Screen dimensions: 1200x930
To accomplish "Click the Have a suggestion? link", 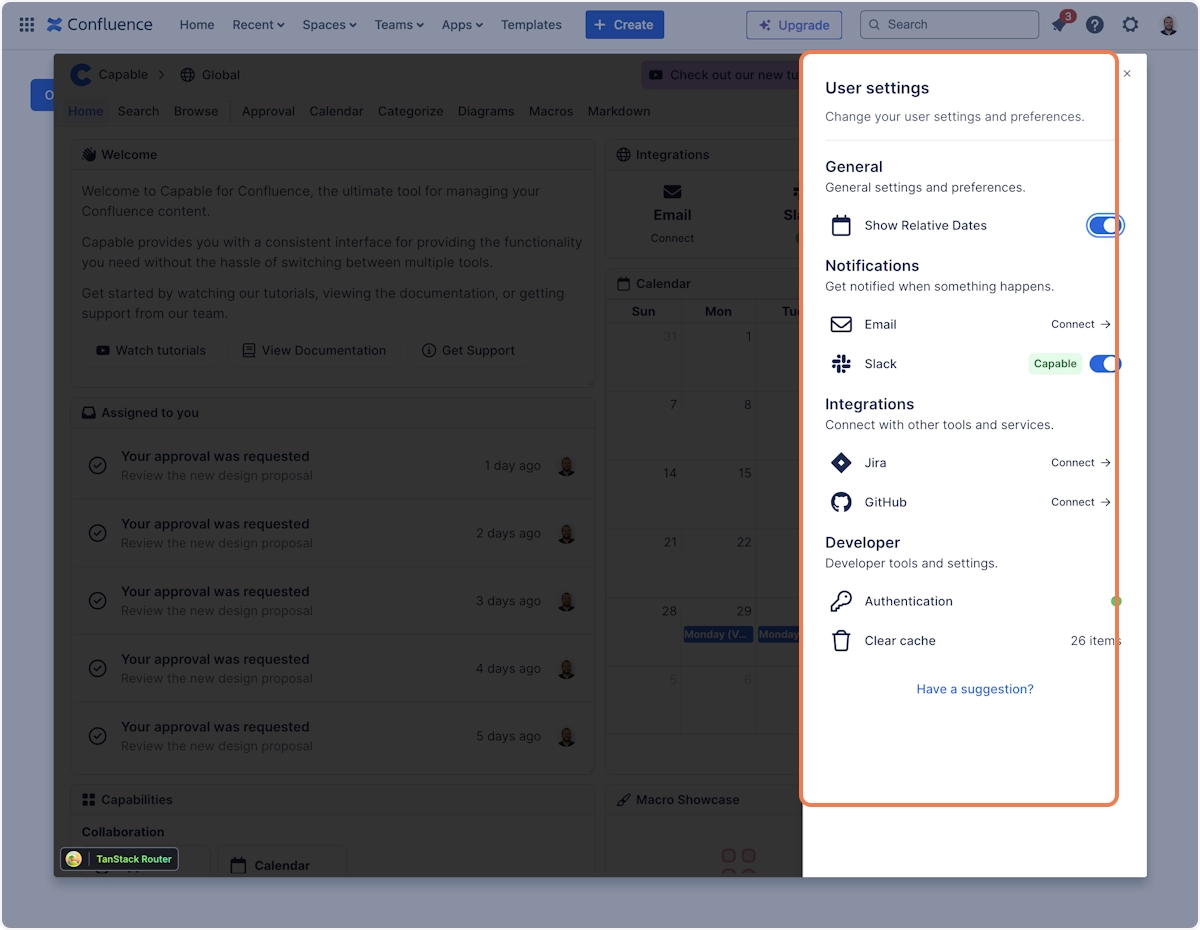I will 975,689.
